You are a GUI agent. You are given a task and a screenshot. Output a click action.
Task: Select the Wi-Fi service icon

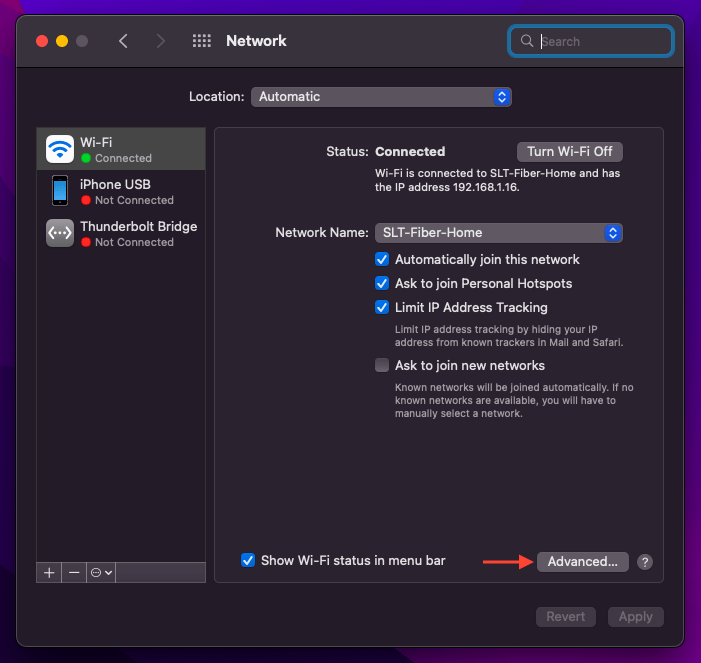(x=59, y=149)
